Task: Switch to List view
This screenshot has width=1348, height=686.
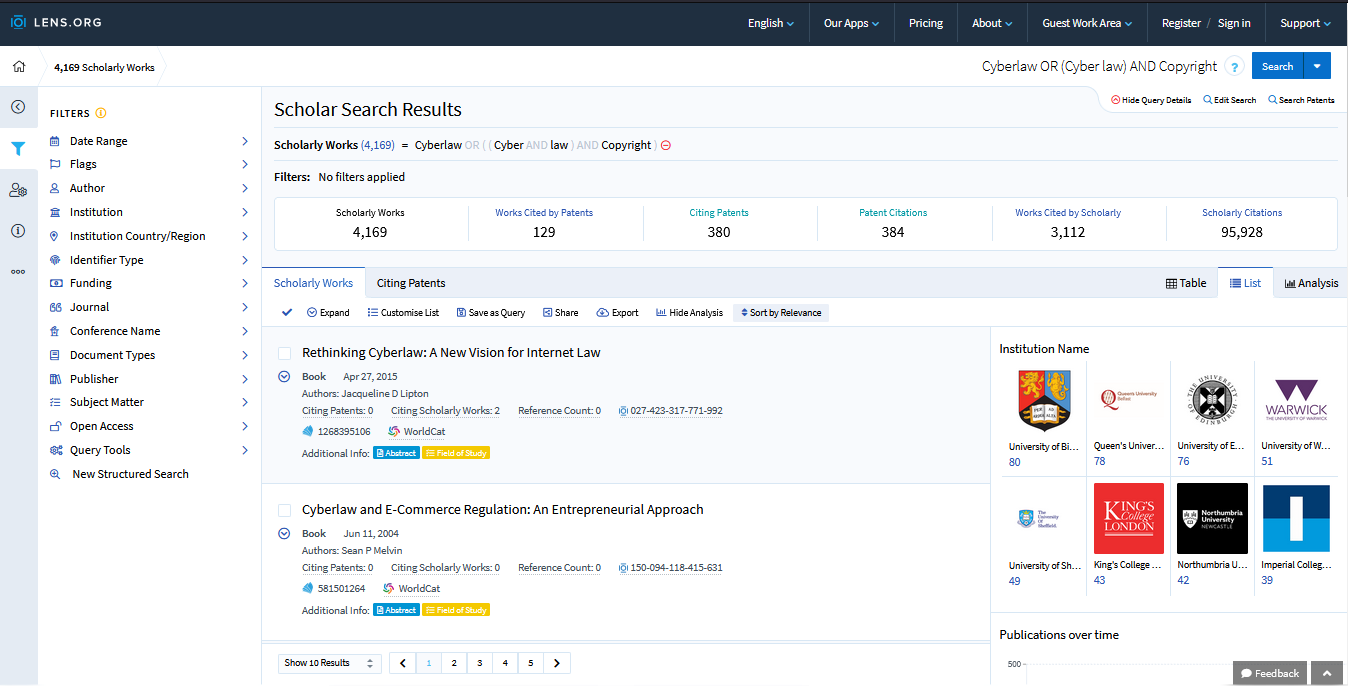Action: coord(1245,283)
